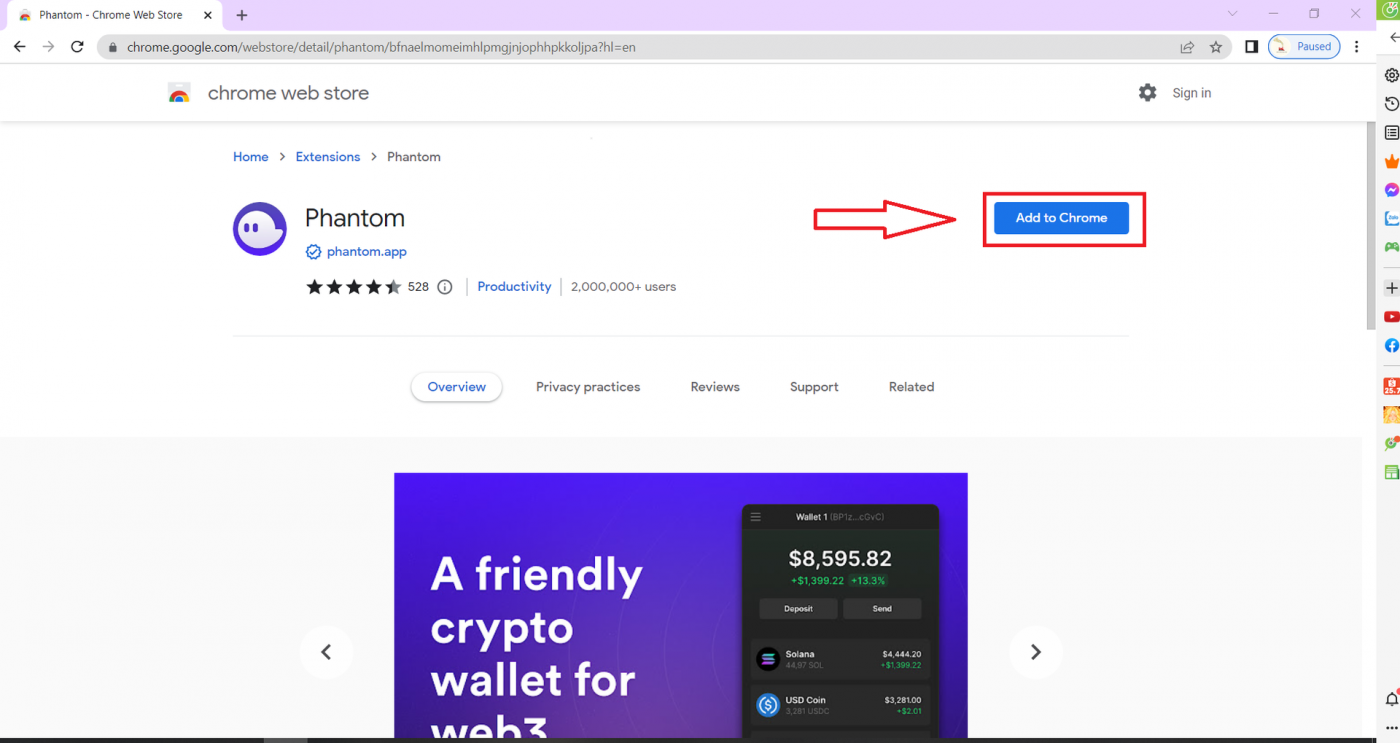Click the 2,000,000+ users text
This screenshot has height=743, width=1400.
pyautogui.click(x=623, y=287)
